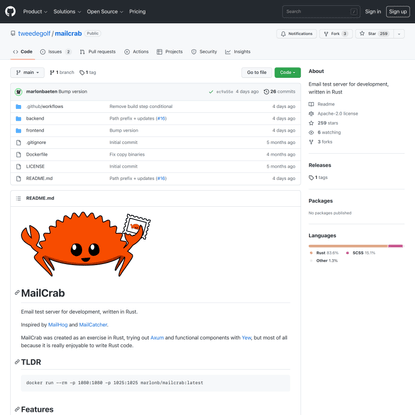This screenshot has height=415, width=415.
Task: Open the mailcrab repository link
Action: coord(68,33)
